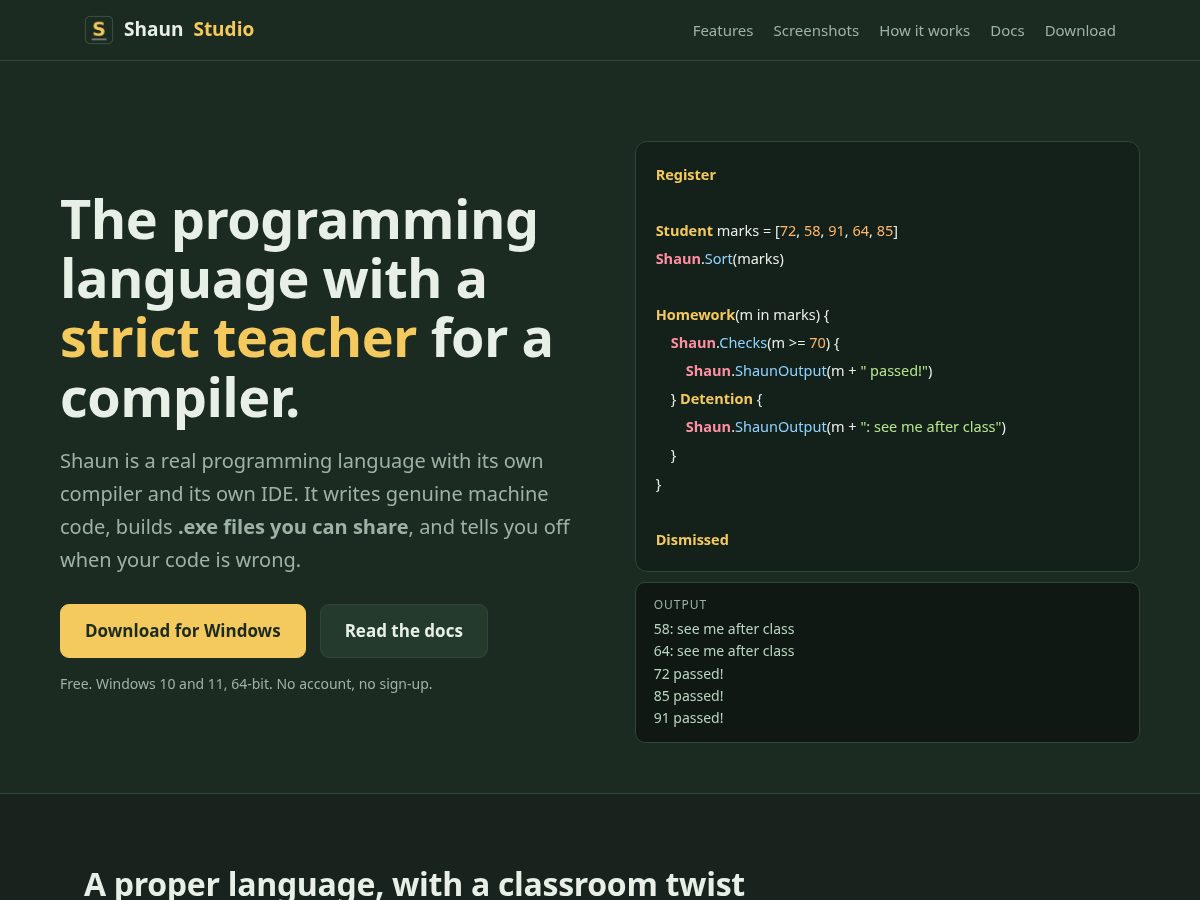The height and width of the screenshot is (900, 1200).
Task: Click the bold '.exe files you can share' text
Action: pyautogui.click(x=293, y=527)
